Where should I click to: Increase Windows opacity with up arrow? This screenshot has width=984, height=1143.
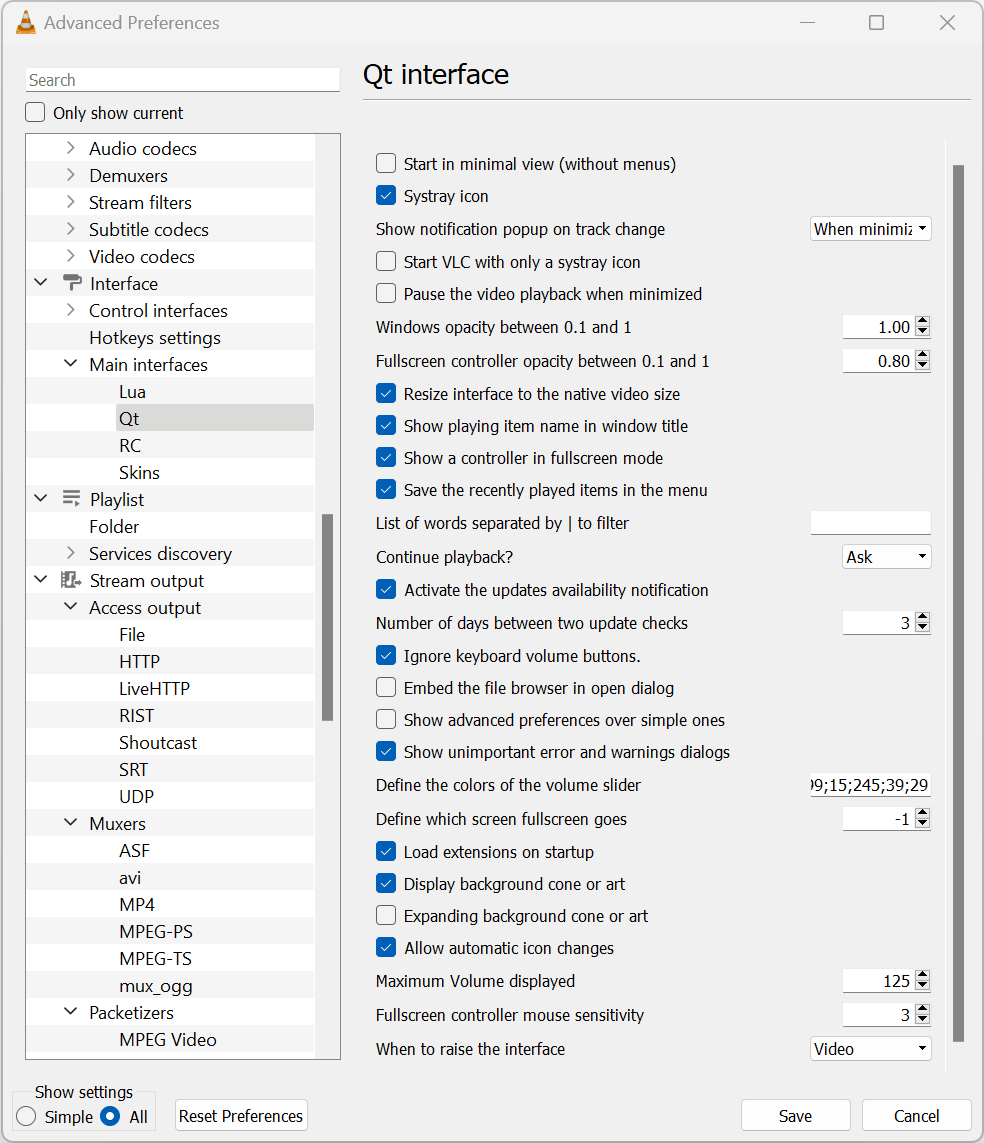pyautogui.click(x=923, y=322)
